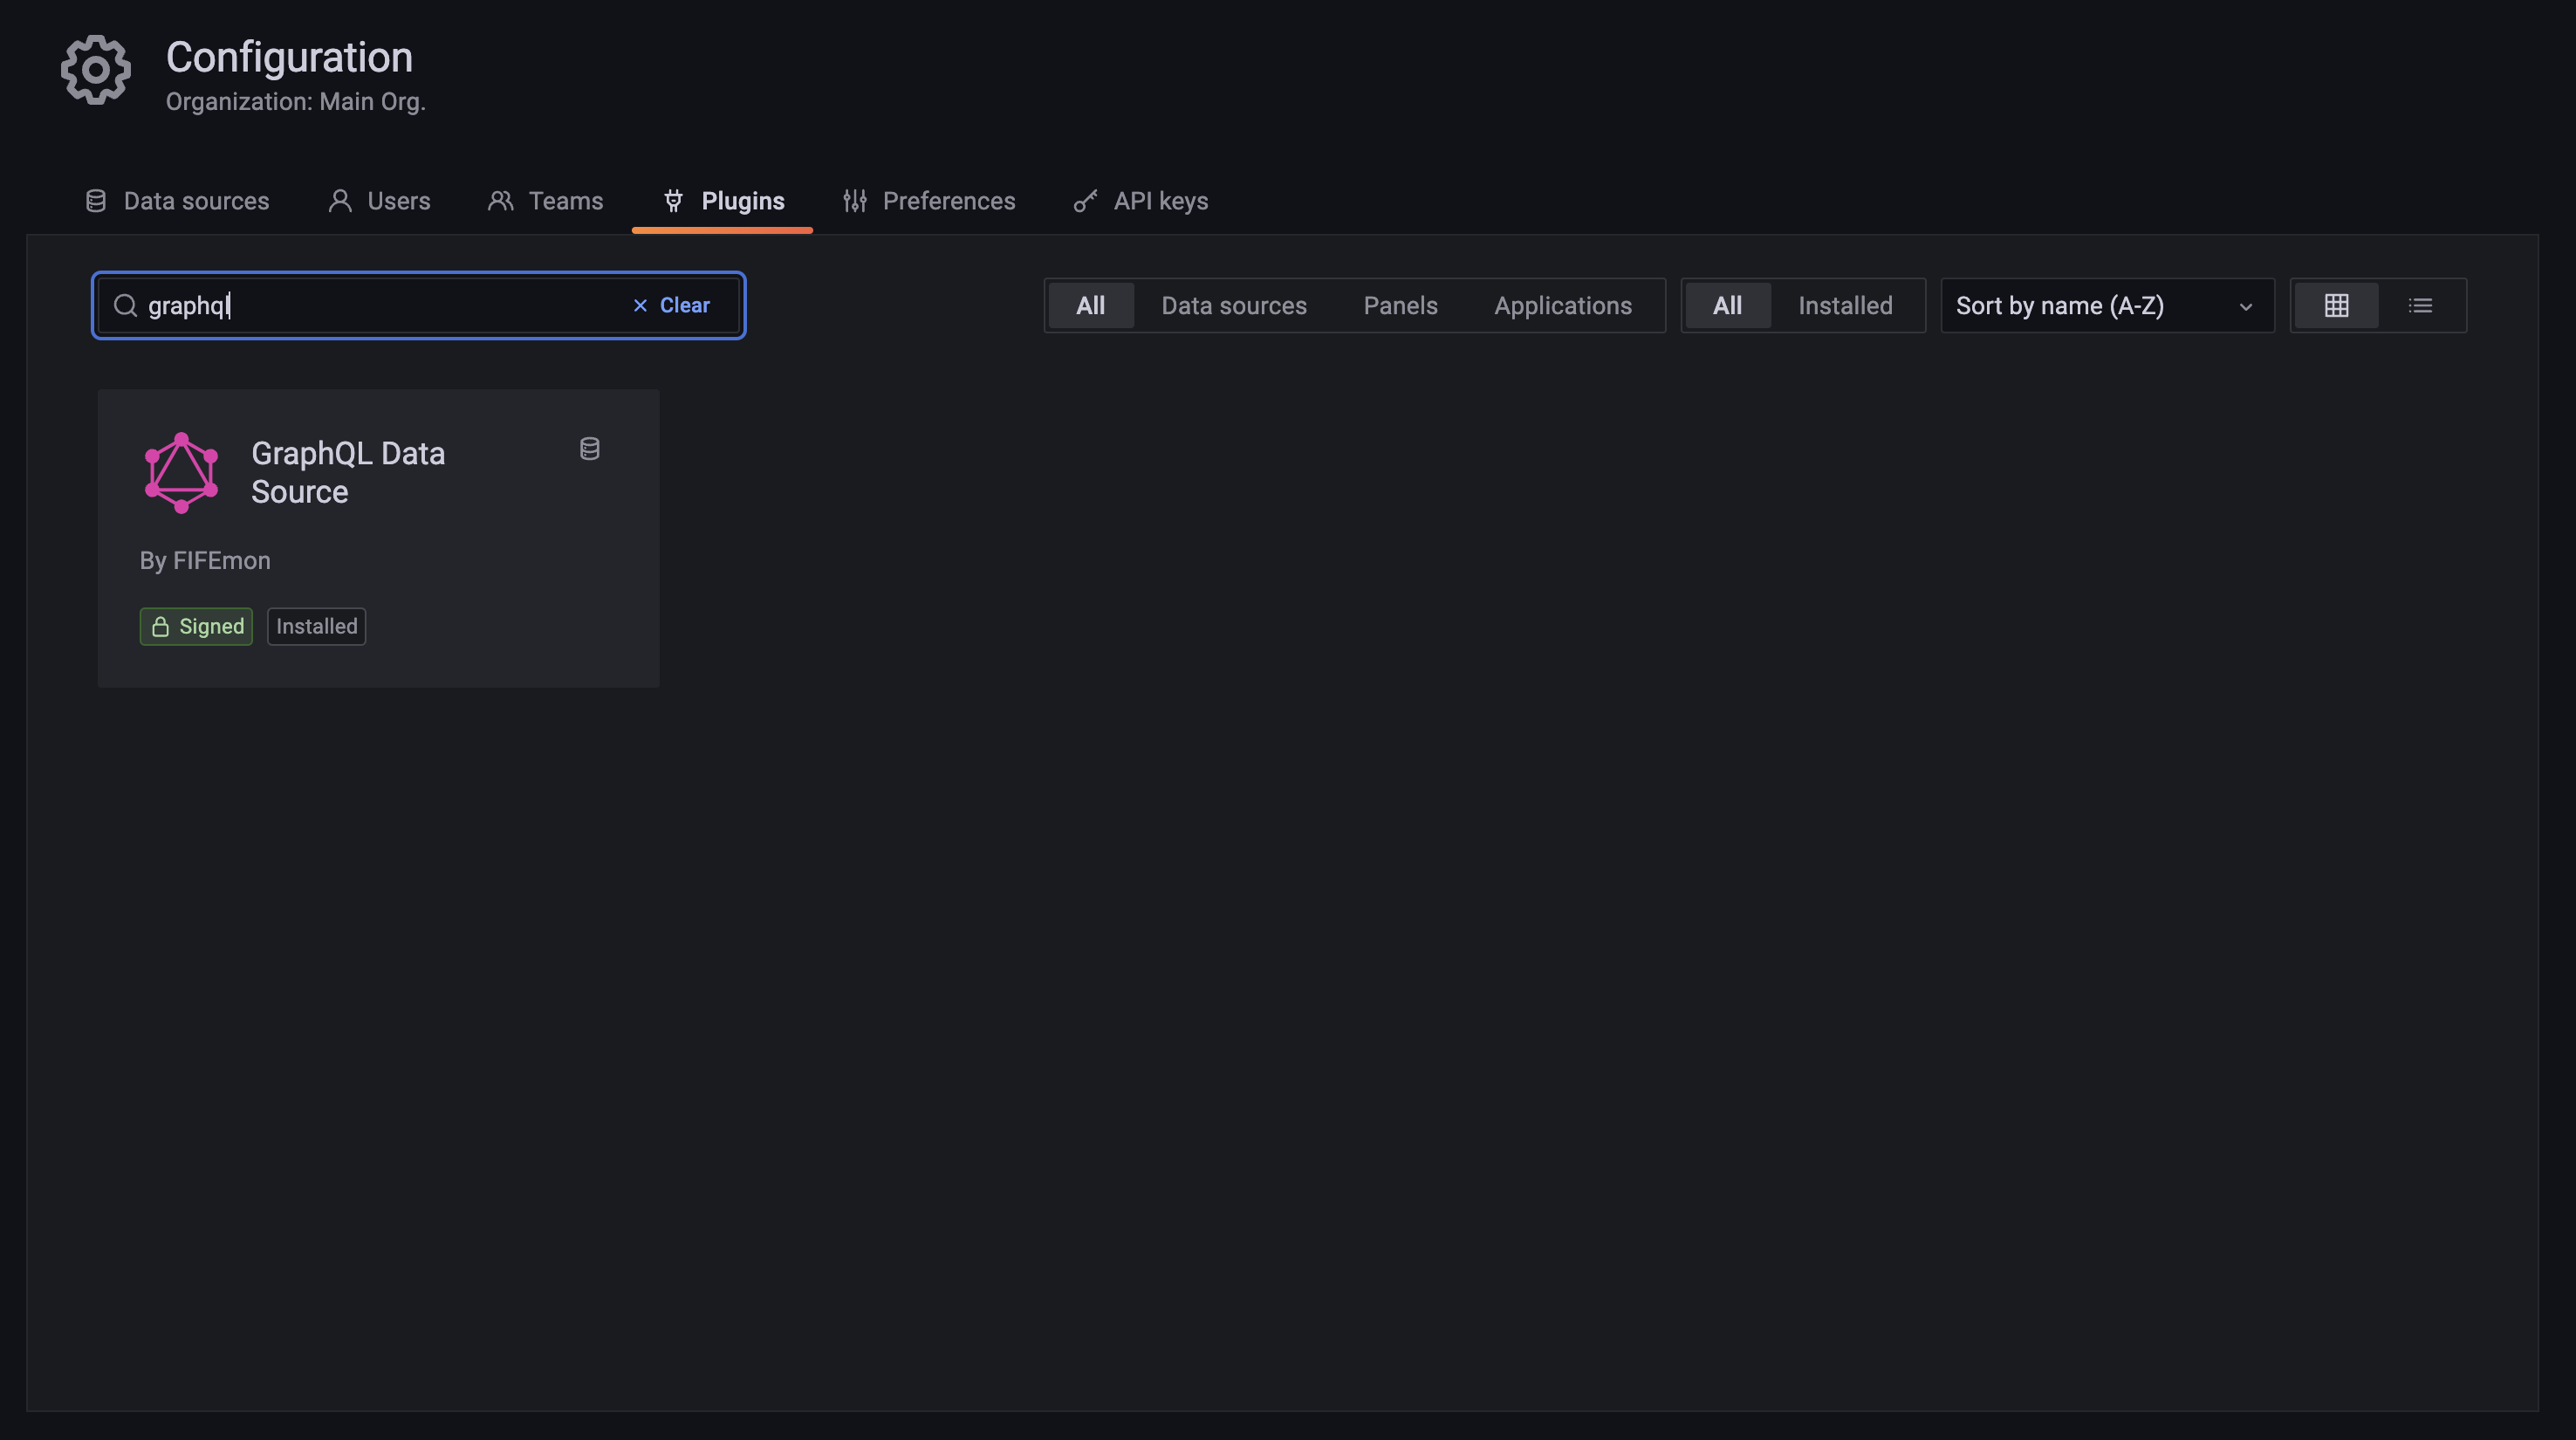2576x1440 pixels.
Task: Switch to grid view layout
Action: (x=2336, y=306)
